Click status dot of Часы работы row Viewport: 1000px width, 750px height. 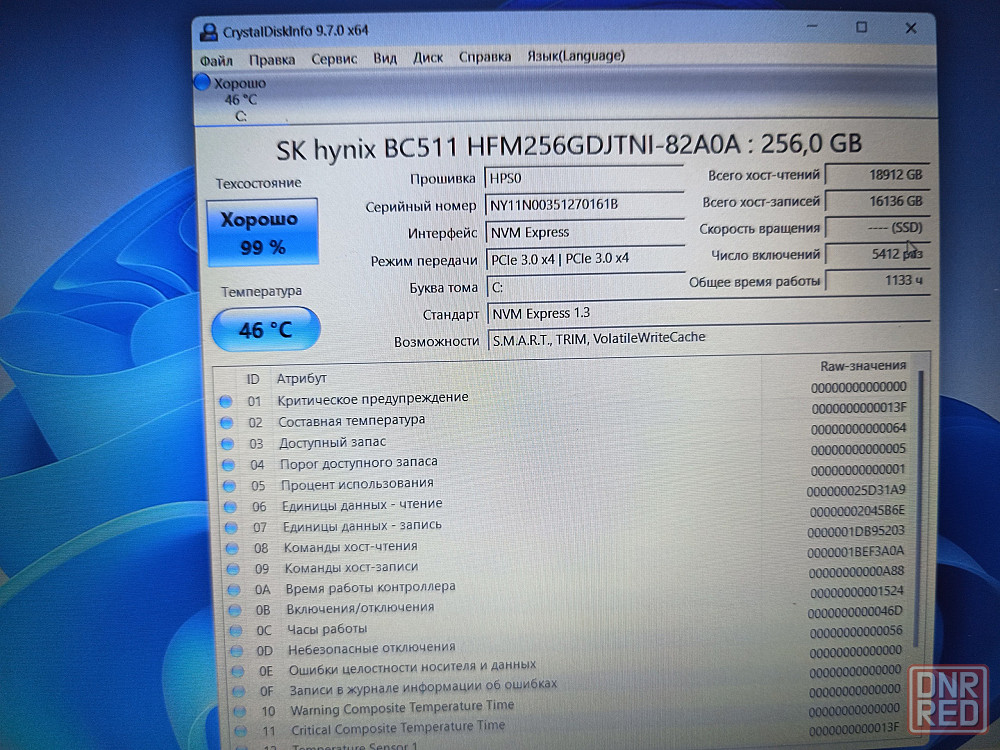(x=236, y=631)
